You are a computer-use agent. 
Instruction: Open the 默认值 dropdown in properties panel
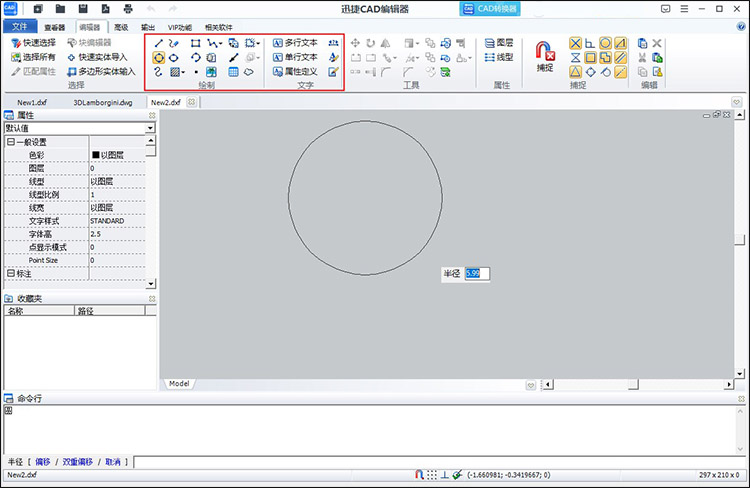[x=150, y=128]
